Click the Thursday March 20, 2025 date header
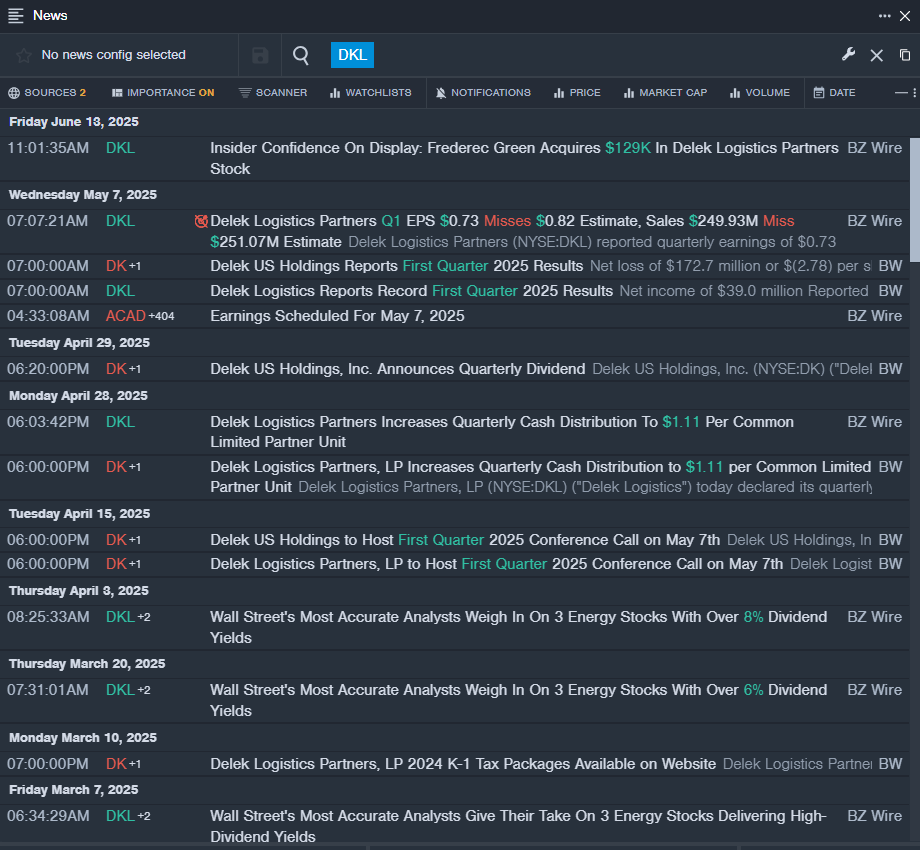The width and height of the screenshot is (920, 850). [x=87, y=664]
